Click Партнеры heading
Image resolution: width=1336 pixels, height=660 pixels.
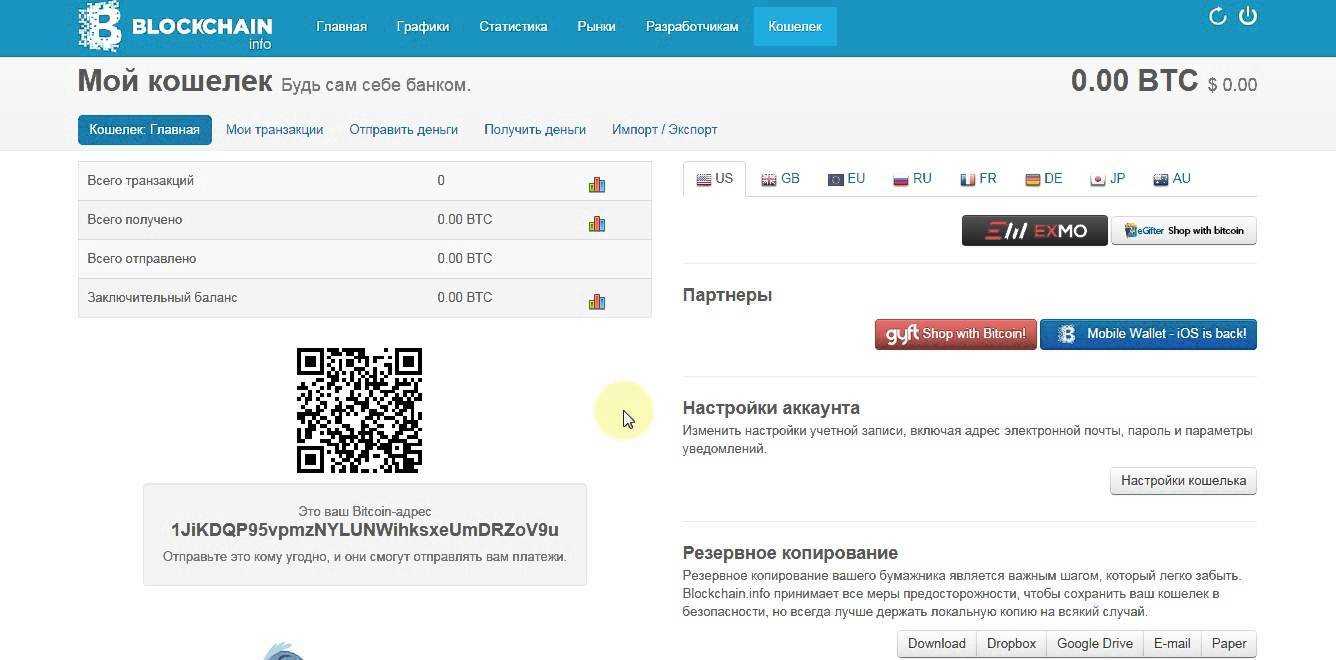[x=727, y=295]
